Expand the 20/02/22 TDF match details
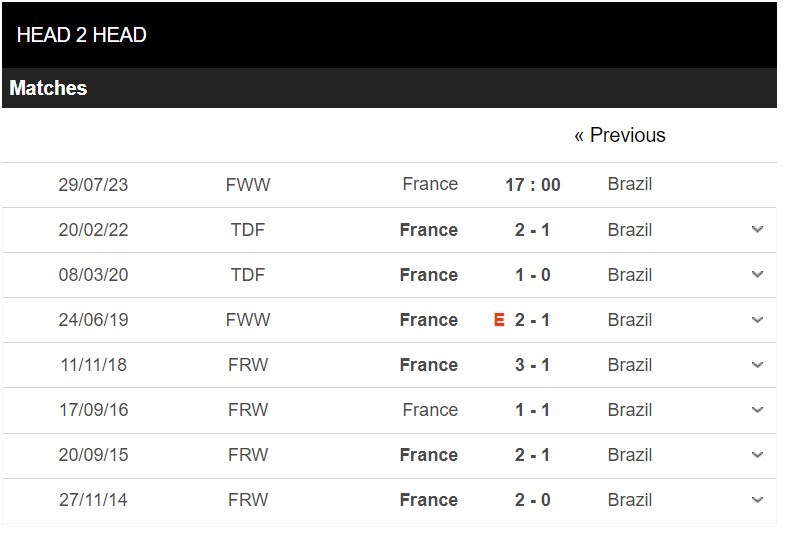 (x=757, y=230)
